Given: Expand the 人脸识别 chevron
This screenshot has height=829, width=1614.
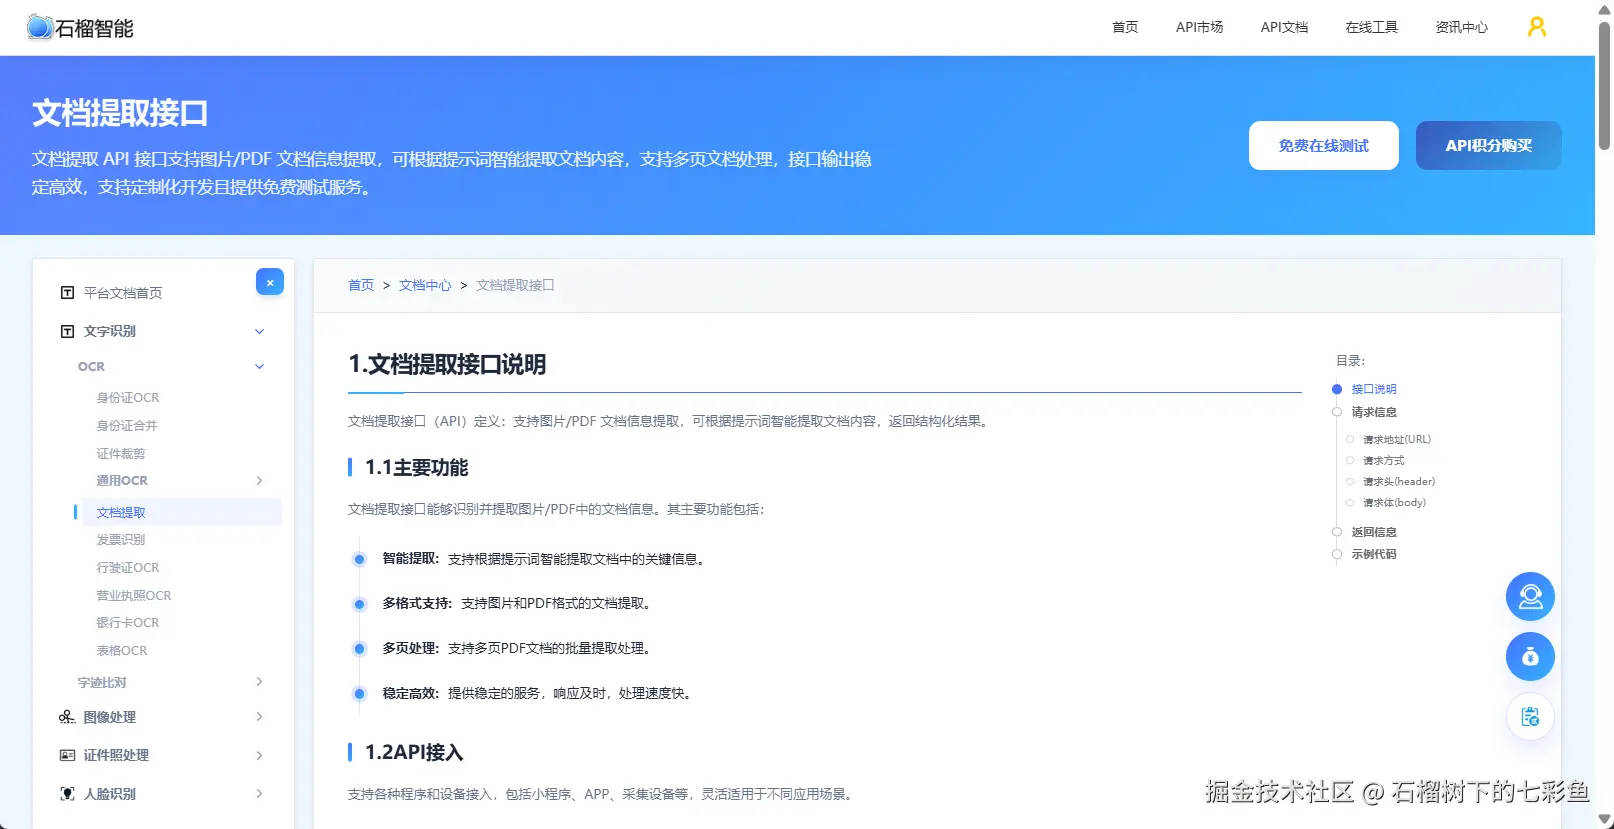Looking at the screenshot, I should click(259, 794).
